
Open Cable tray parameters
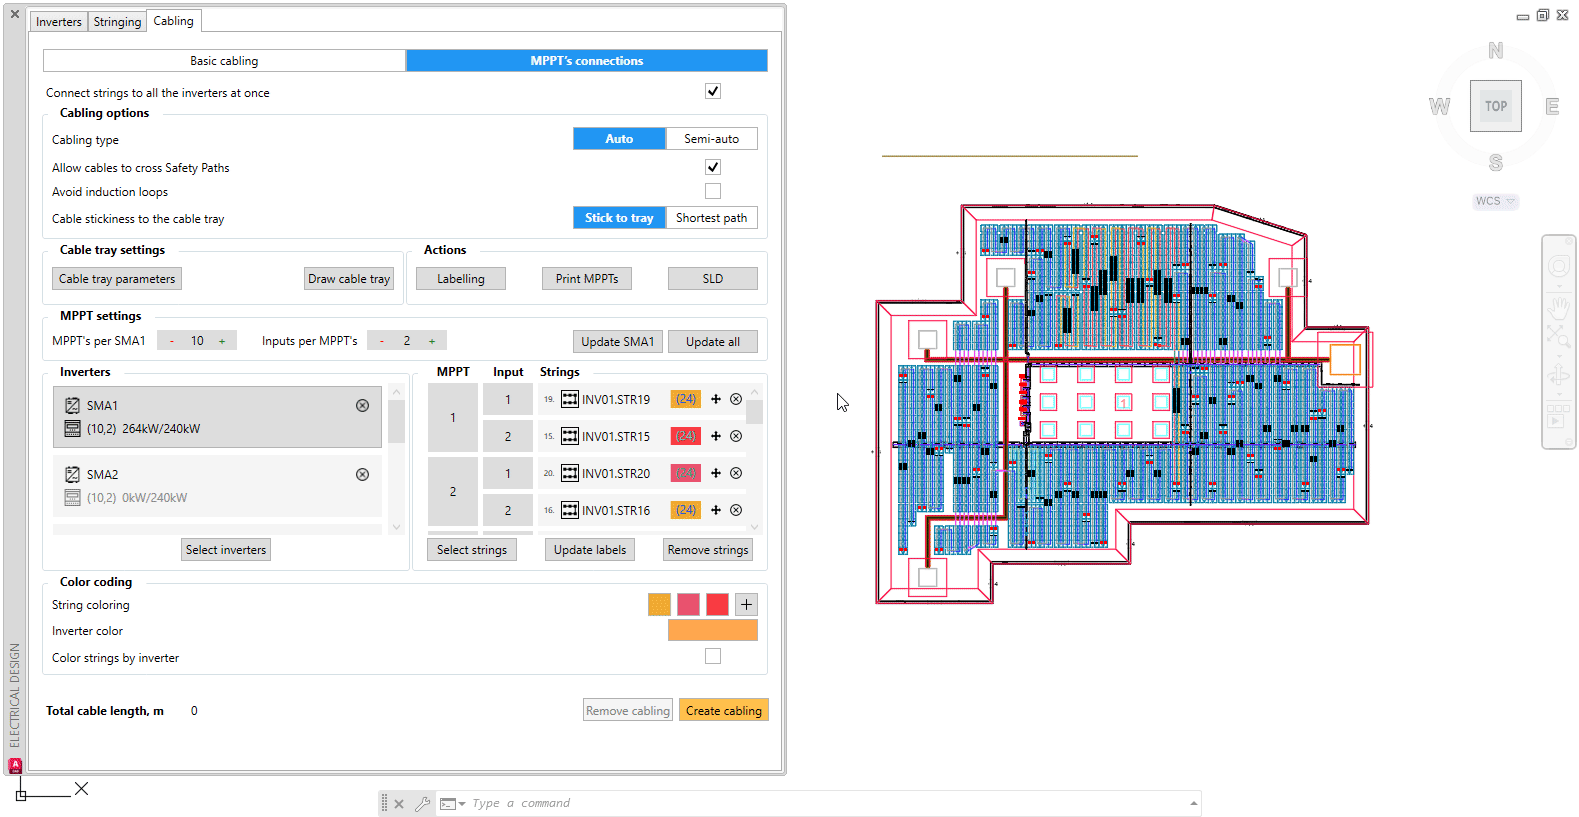pyautogui.click(x=117, y=279)
